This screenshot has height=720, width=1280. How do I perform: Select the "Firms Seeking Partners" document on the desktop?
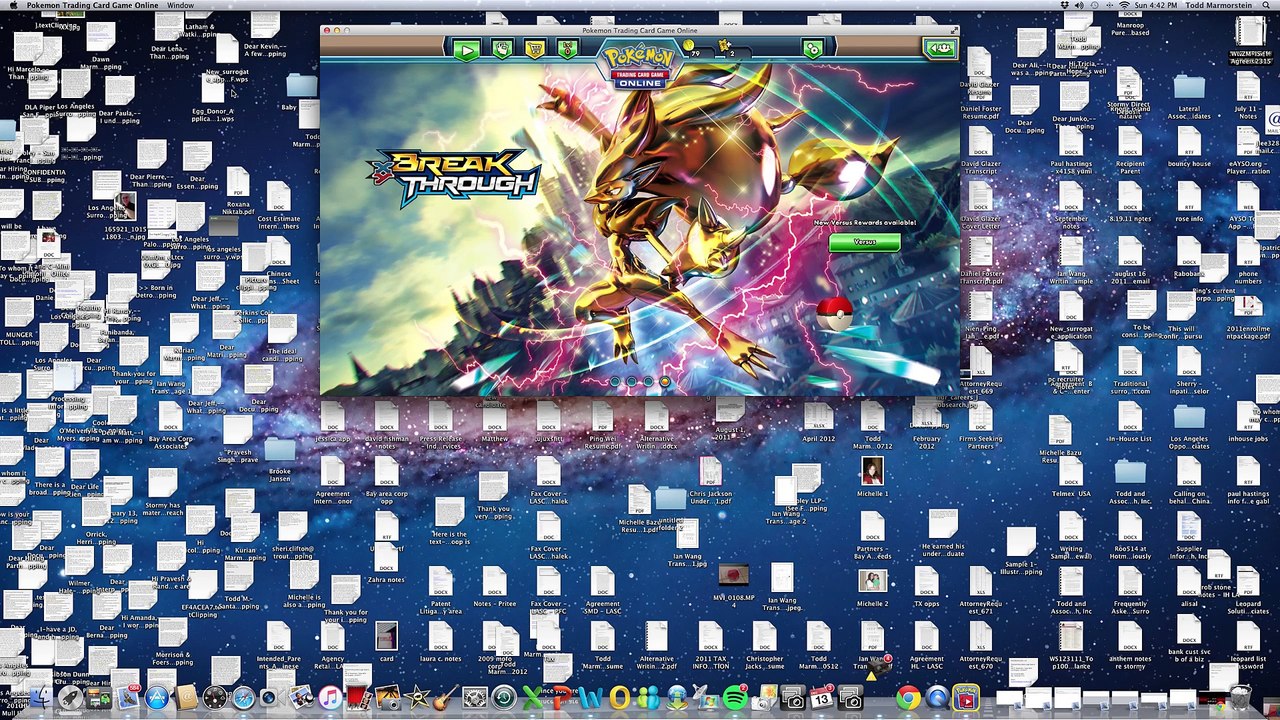tap(980, 425)
